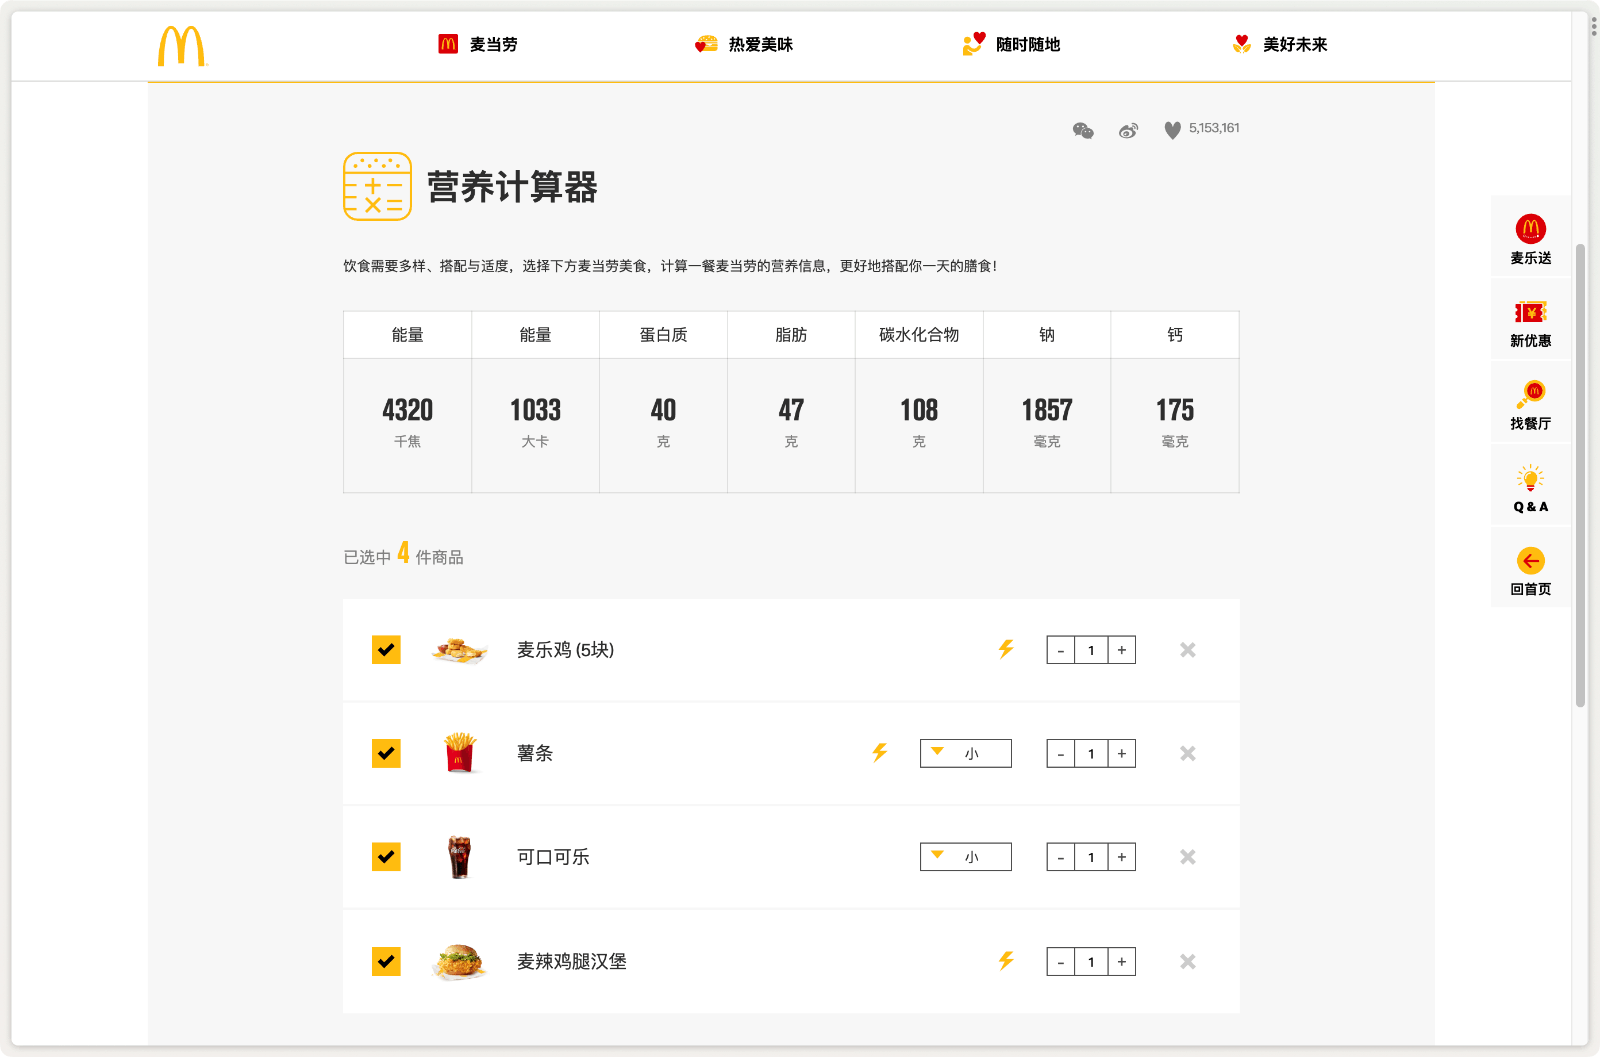
Task: Remove 麦辣鸡腿汉堡 with the X
Action: point(1188,961)
